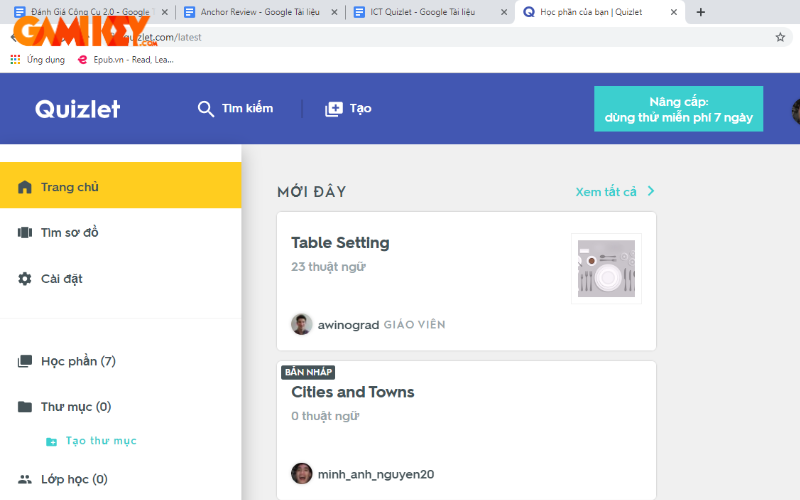The width and height of the screenshot is (800, 500).
Task: Open Cài đặt settings
Action: (x=61, y=279)
